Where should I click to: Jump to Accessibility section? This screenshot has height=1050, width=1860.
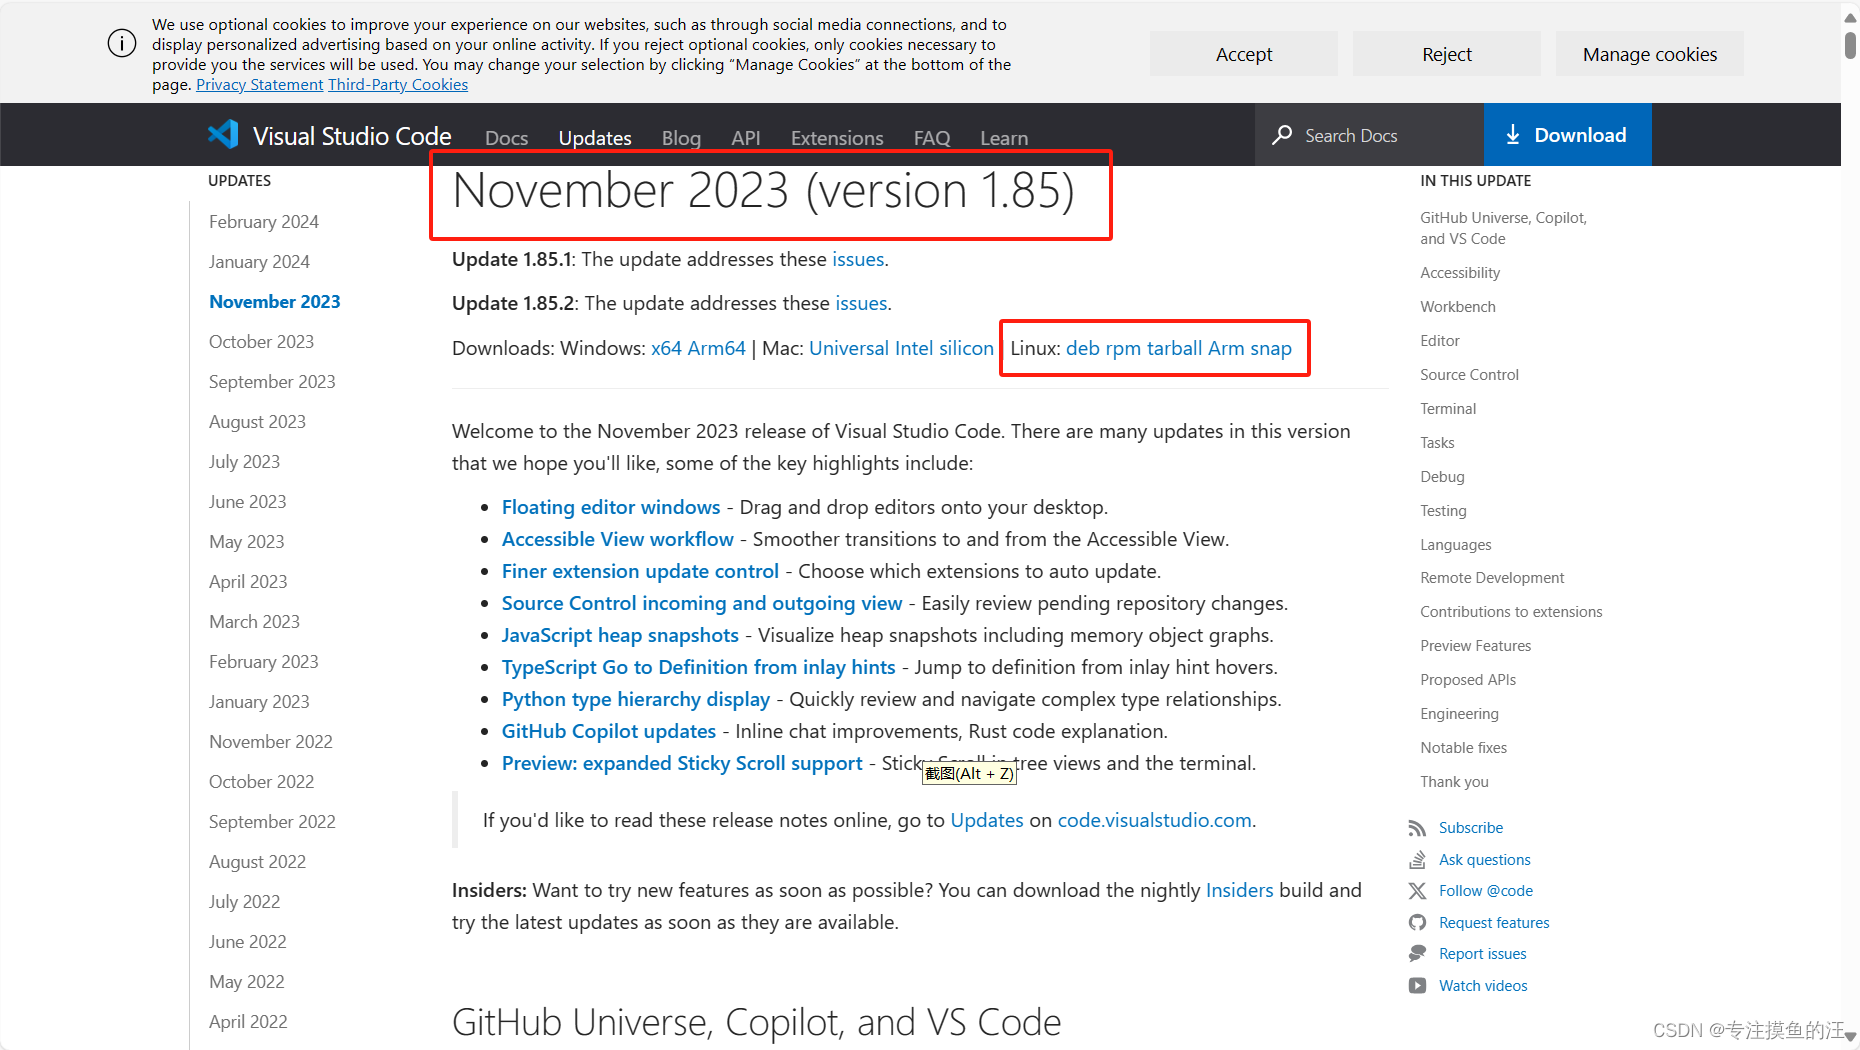1460,273
